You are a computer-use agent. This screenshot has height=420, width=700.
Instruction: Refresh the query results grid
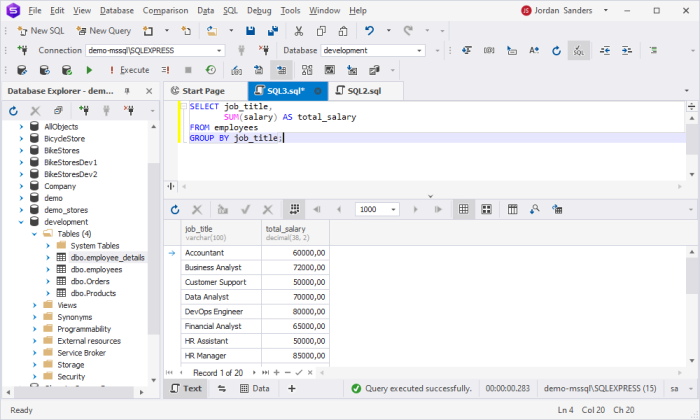175,210
